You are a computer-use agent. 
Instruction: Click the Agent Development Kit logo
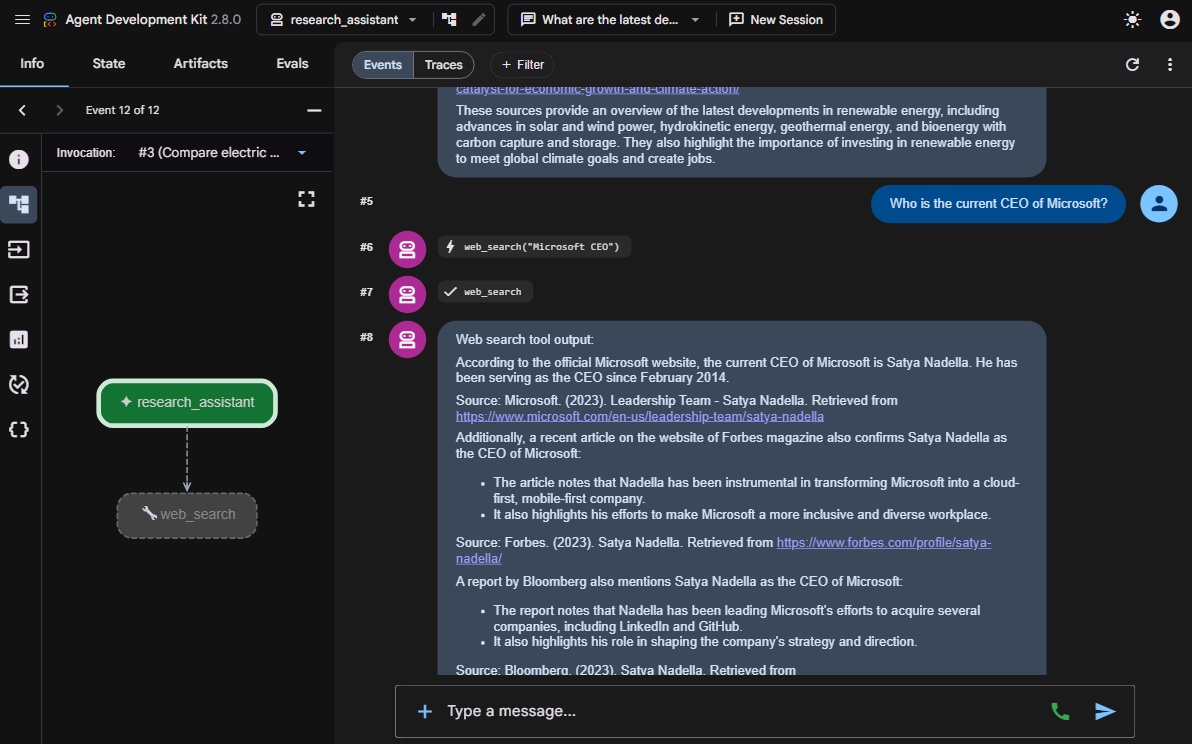[50, 20]
